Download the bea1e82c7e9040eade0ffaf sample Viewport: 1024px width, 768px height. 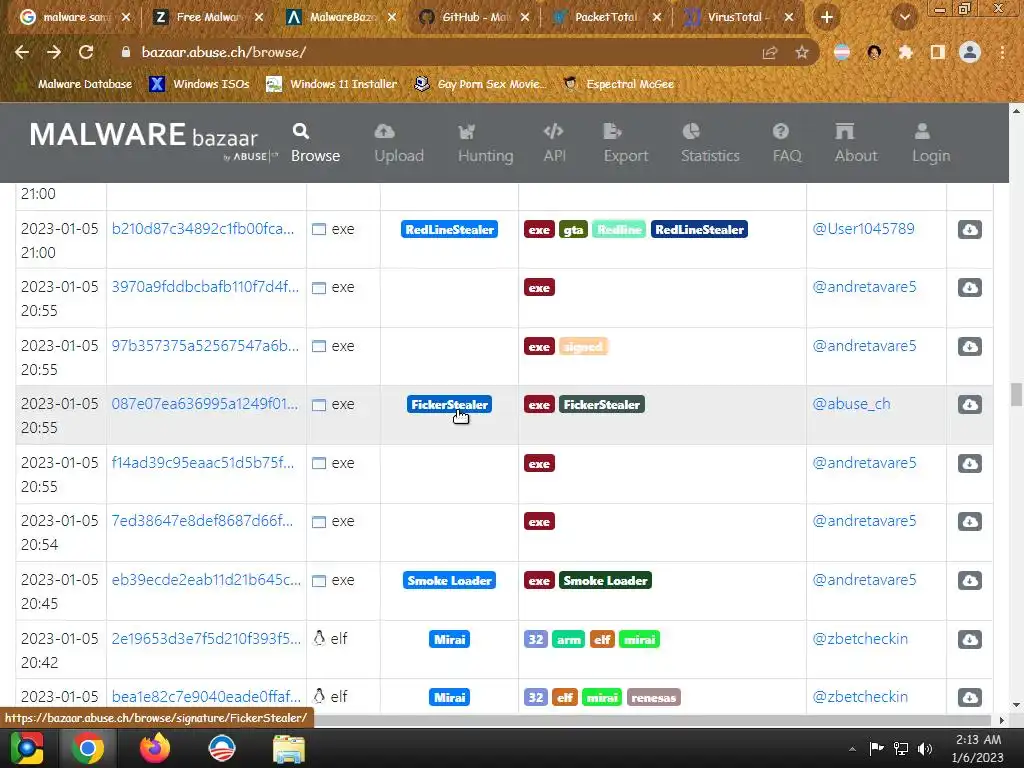tap(970, 697)
